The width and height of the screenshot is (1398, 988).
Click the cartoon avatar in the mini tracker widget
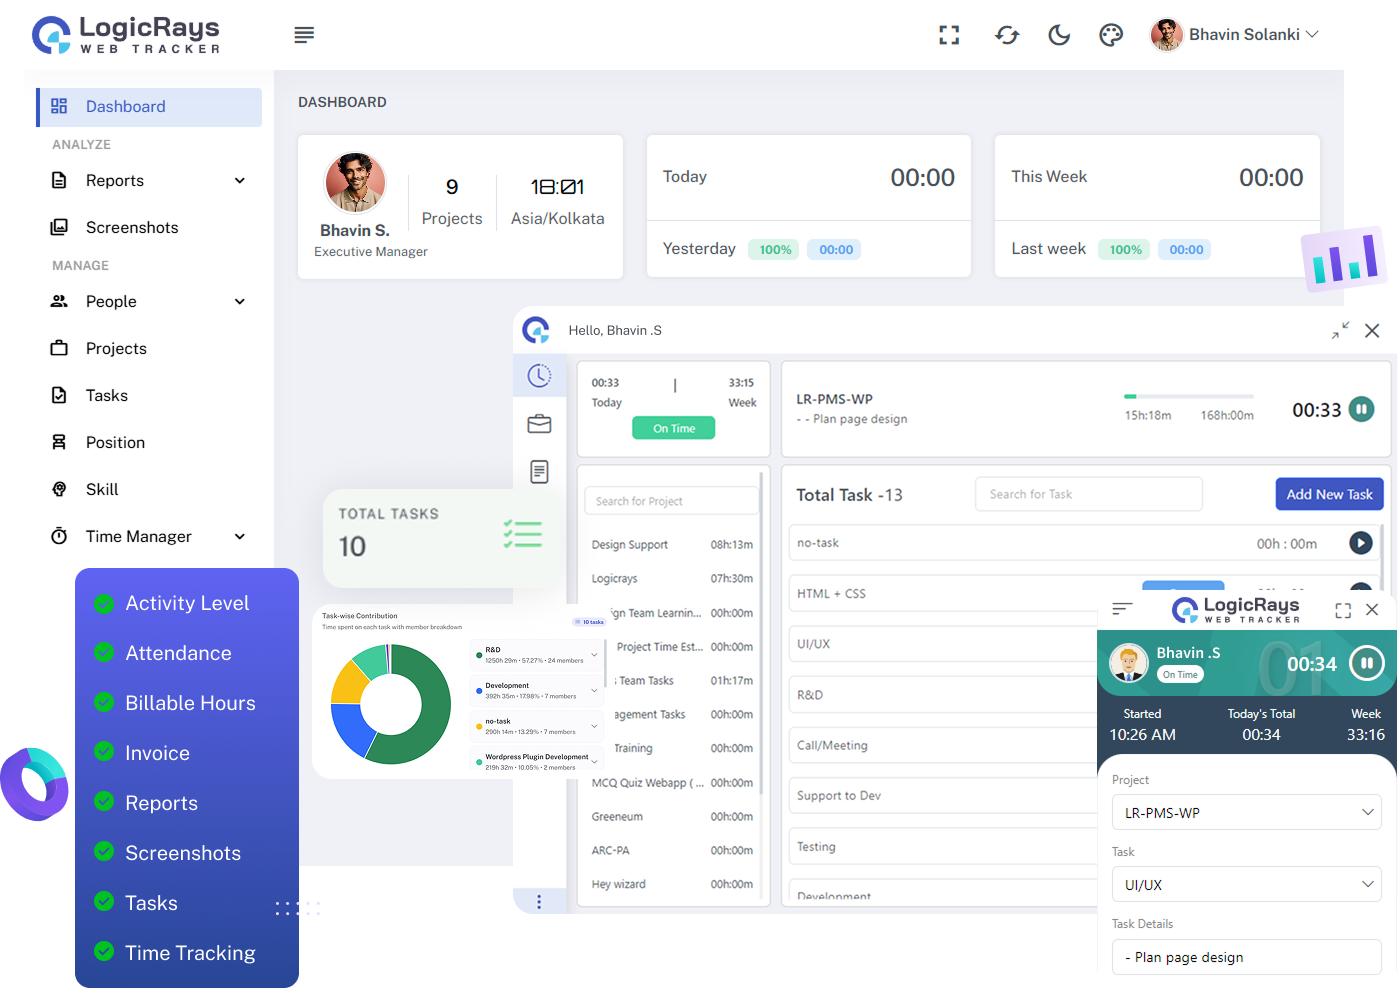click(x=1129, y=663)
